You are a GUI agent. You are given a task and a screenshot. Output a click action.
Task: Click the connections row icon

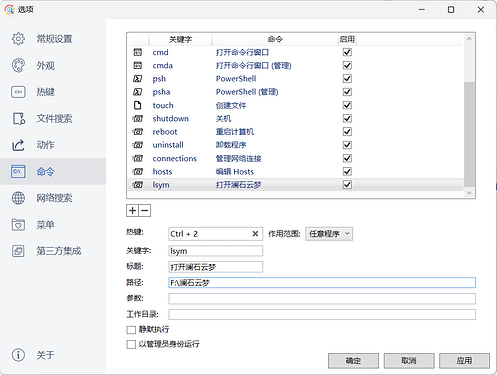[137, 158]
